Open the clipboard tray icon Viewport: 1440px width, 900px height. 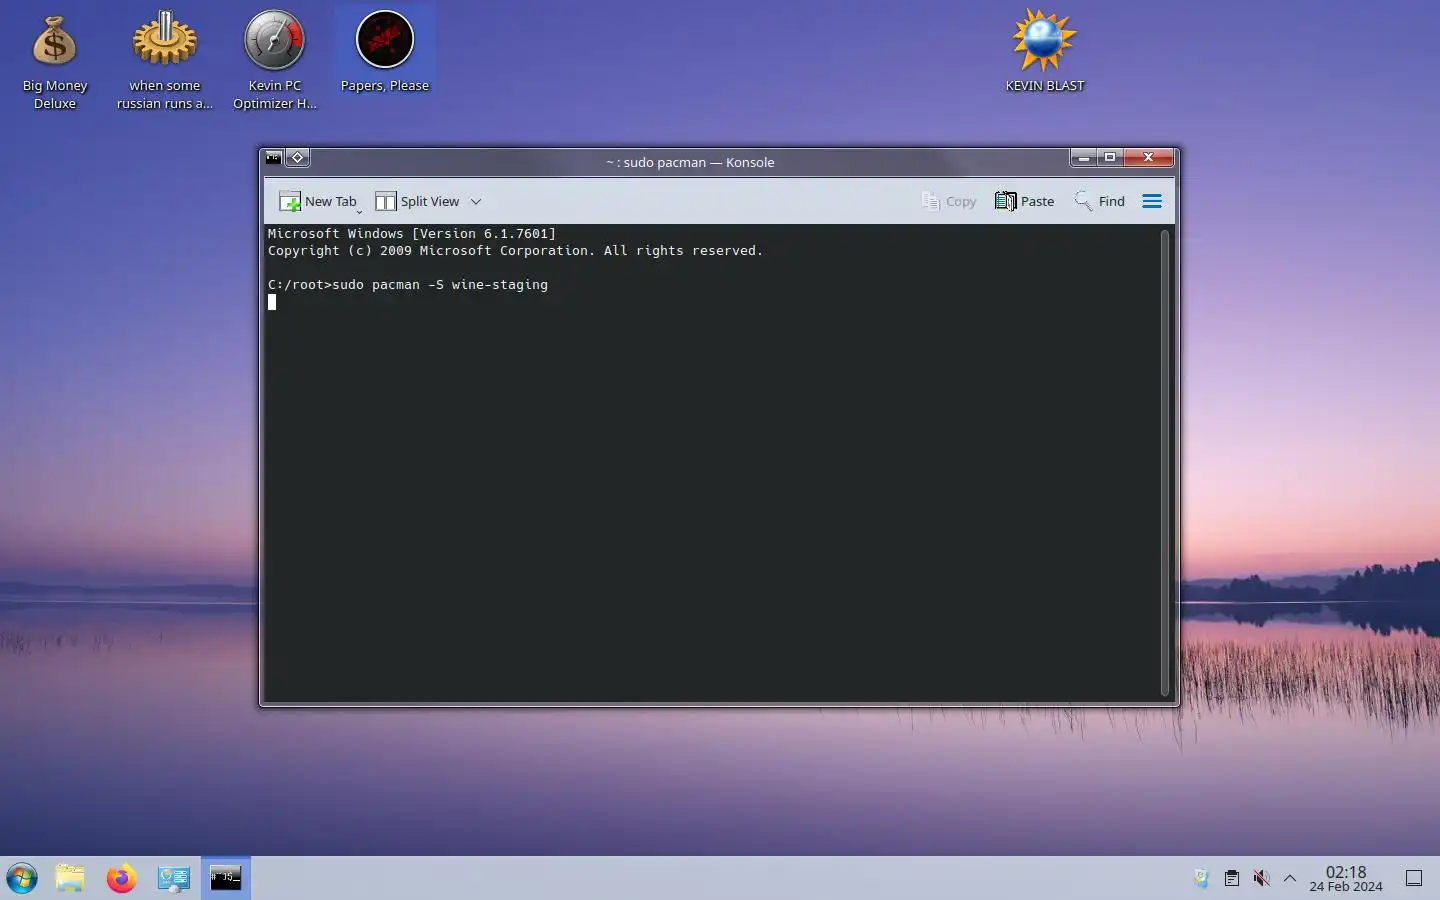(x=1232, y=878)
